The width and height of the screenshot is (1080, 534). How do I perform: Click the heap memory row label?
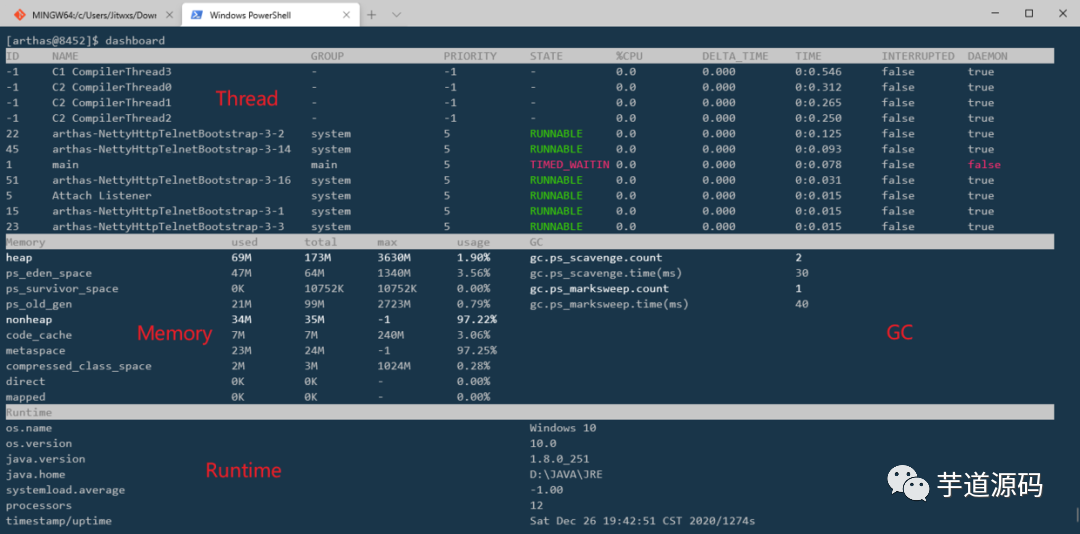[19, 258]
